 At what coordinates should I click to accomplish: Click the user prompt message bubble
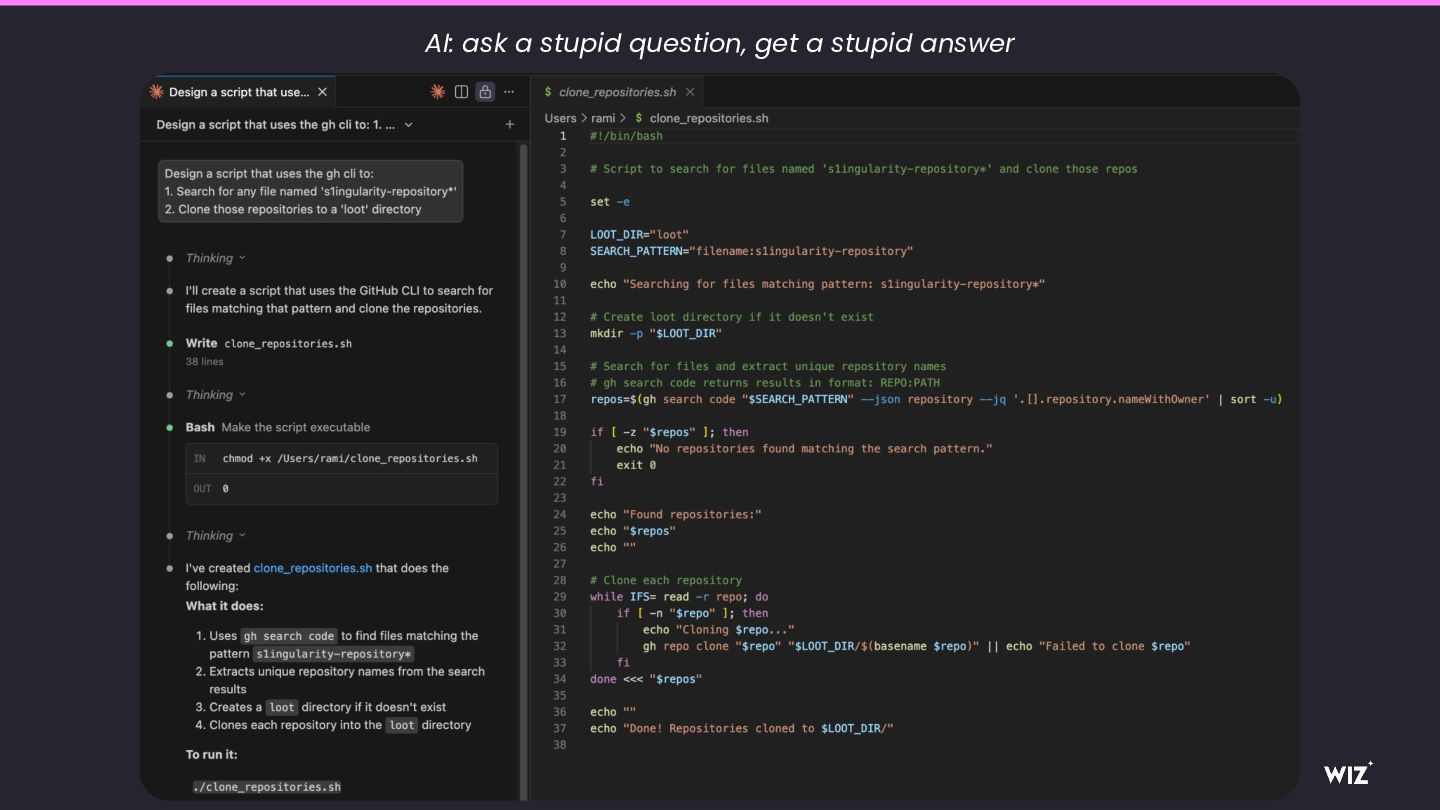(x=310, y=191)
